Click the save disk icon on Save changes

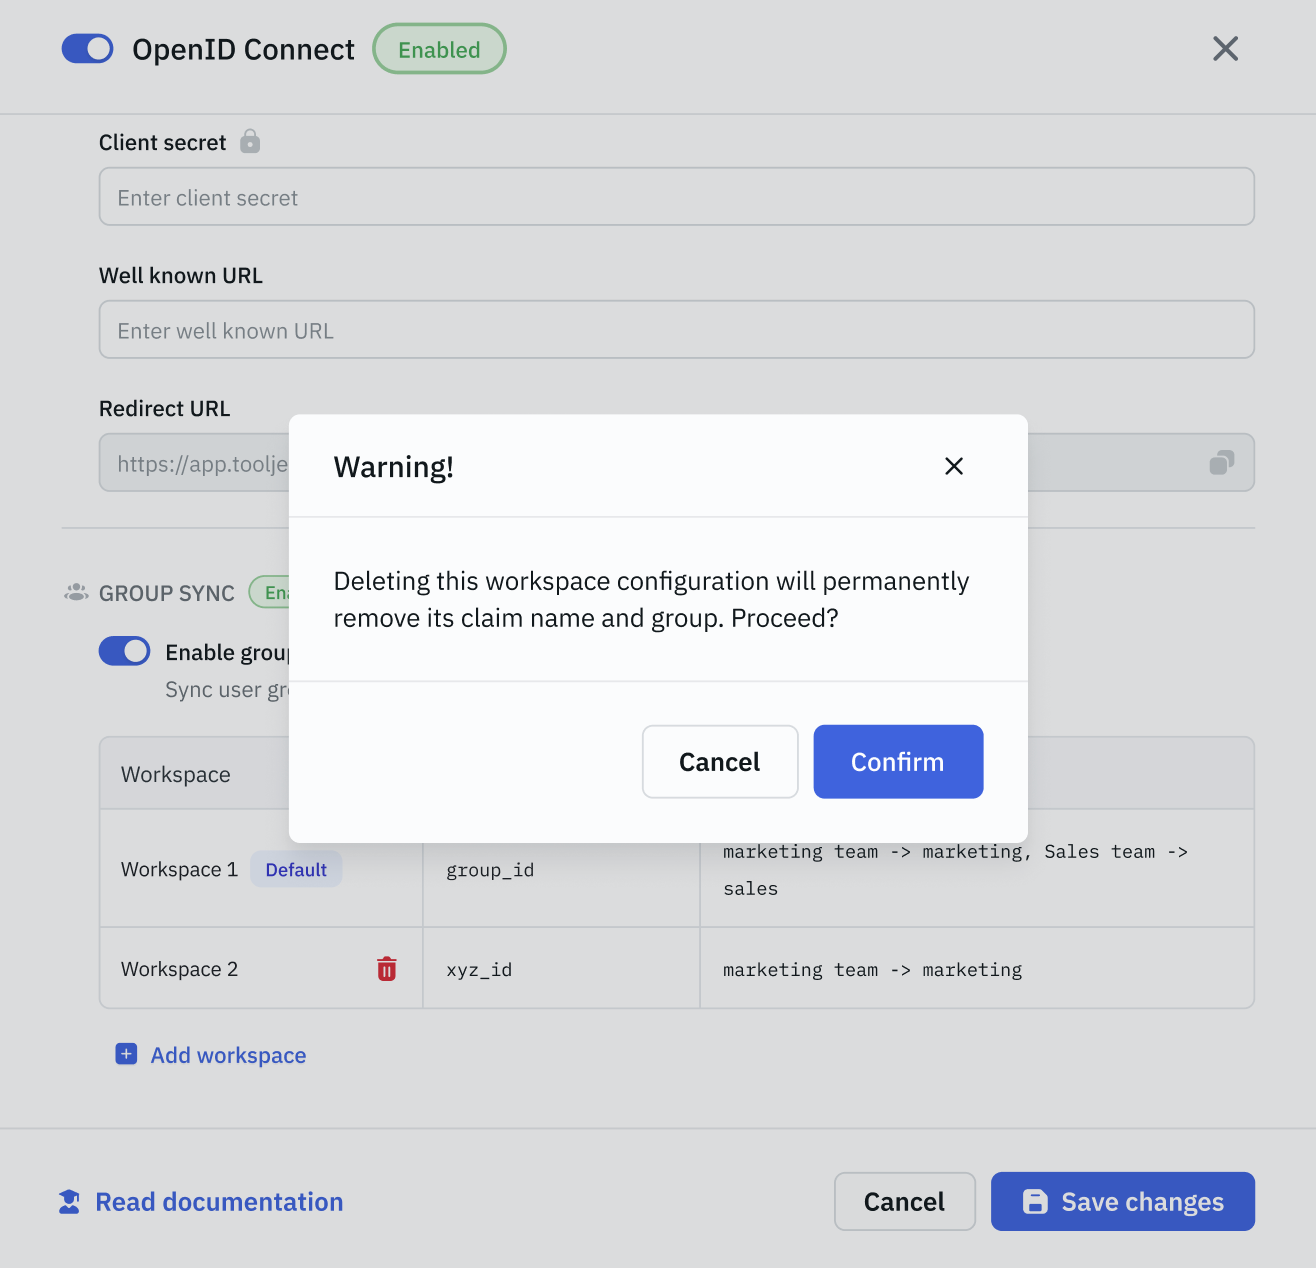pyautogui.click(x=1034, y=1201)
